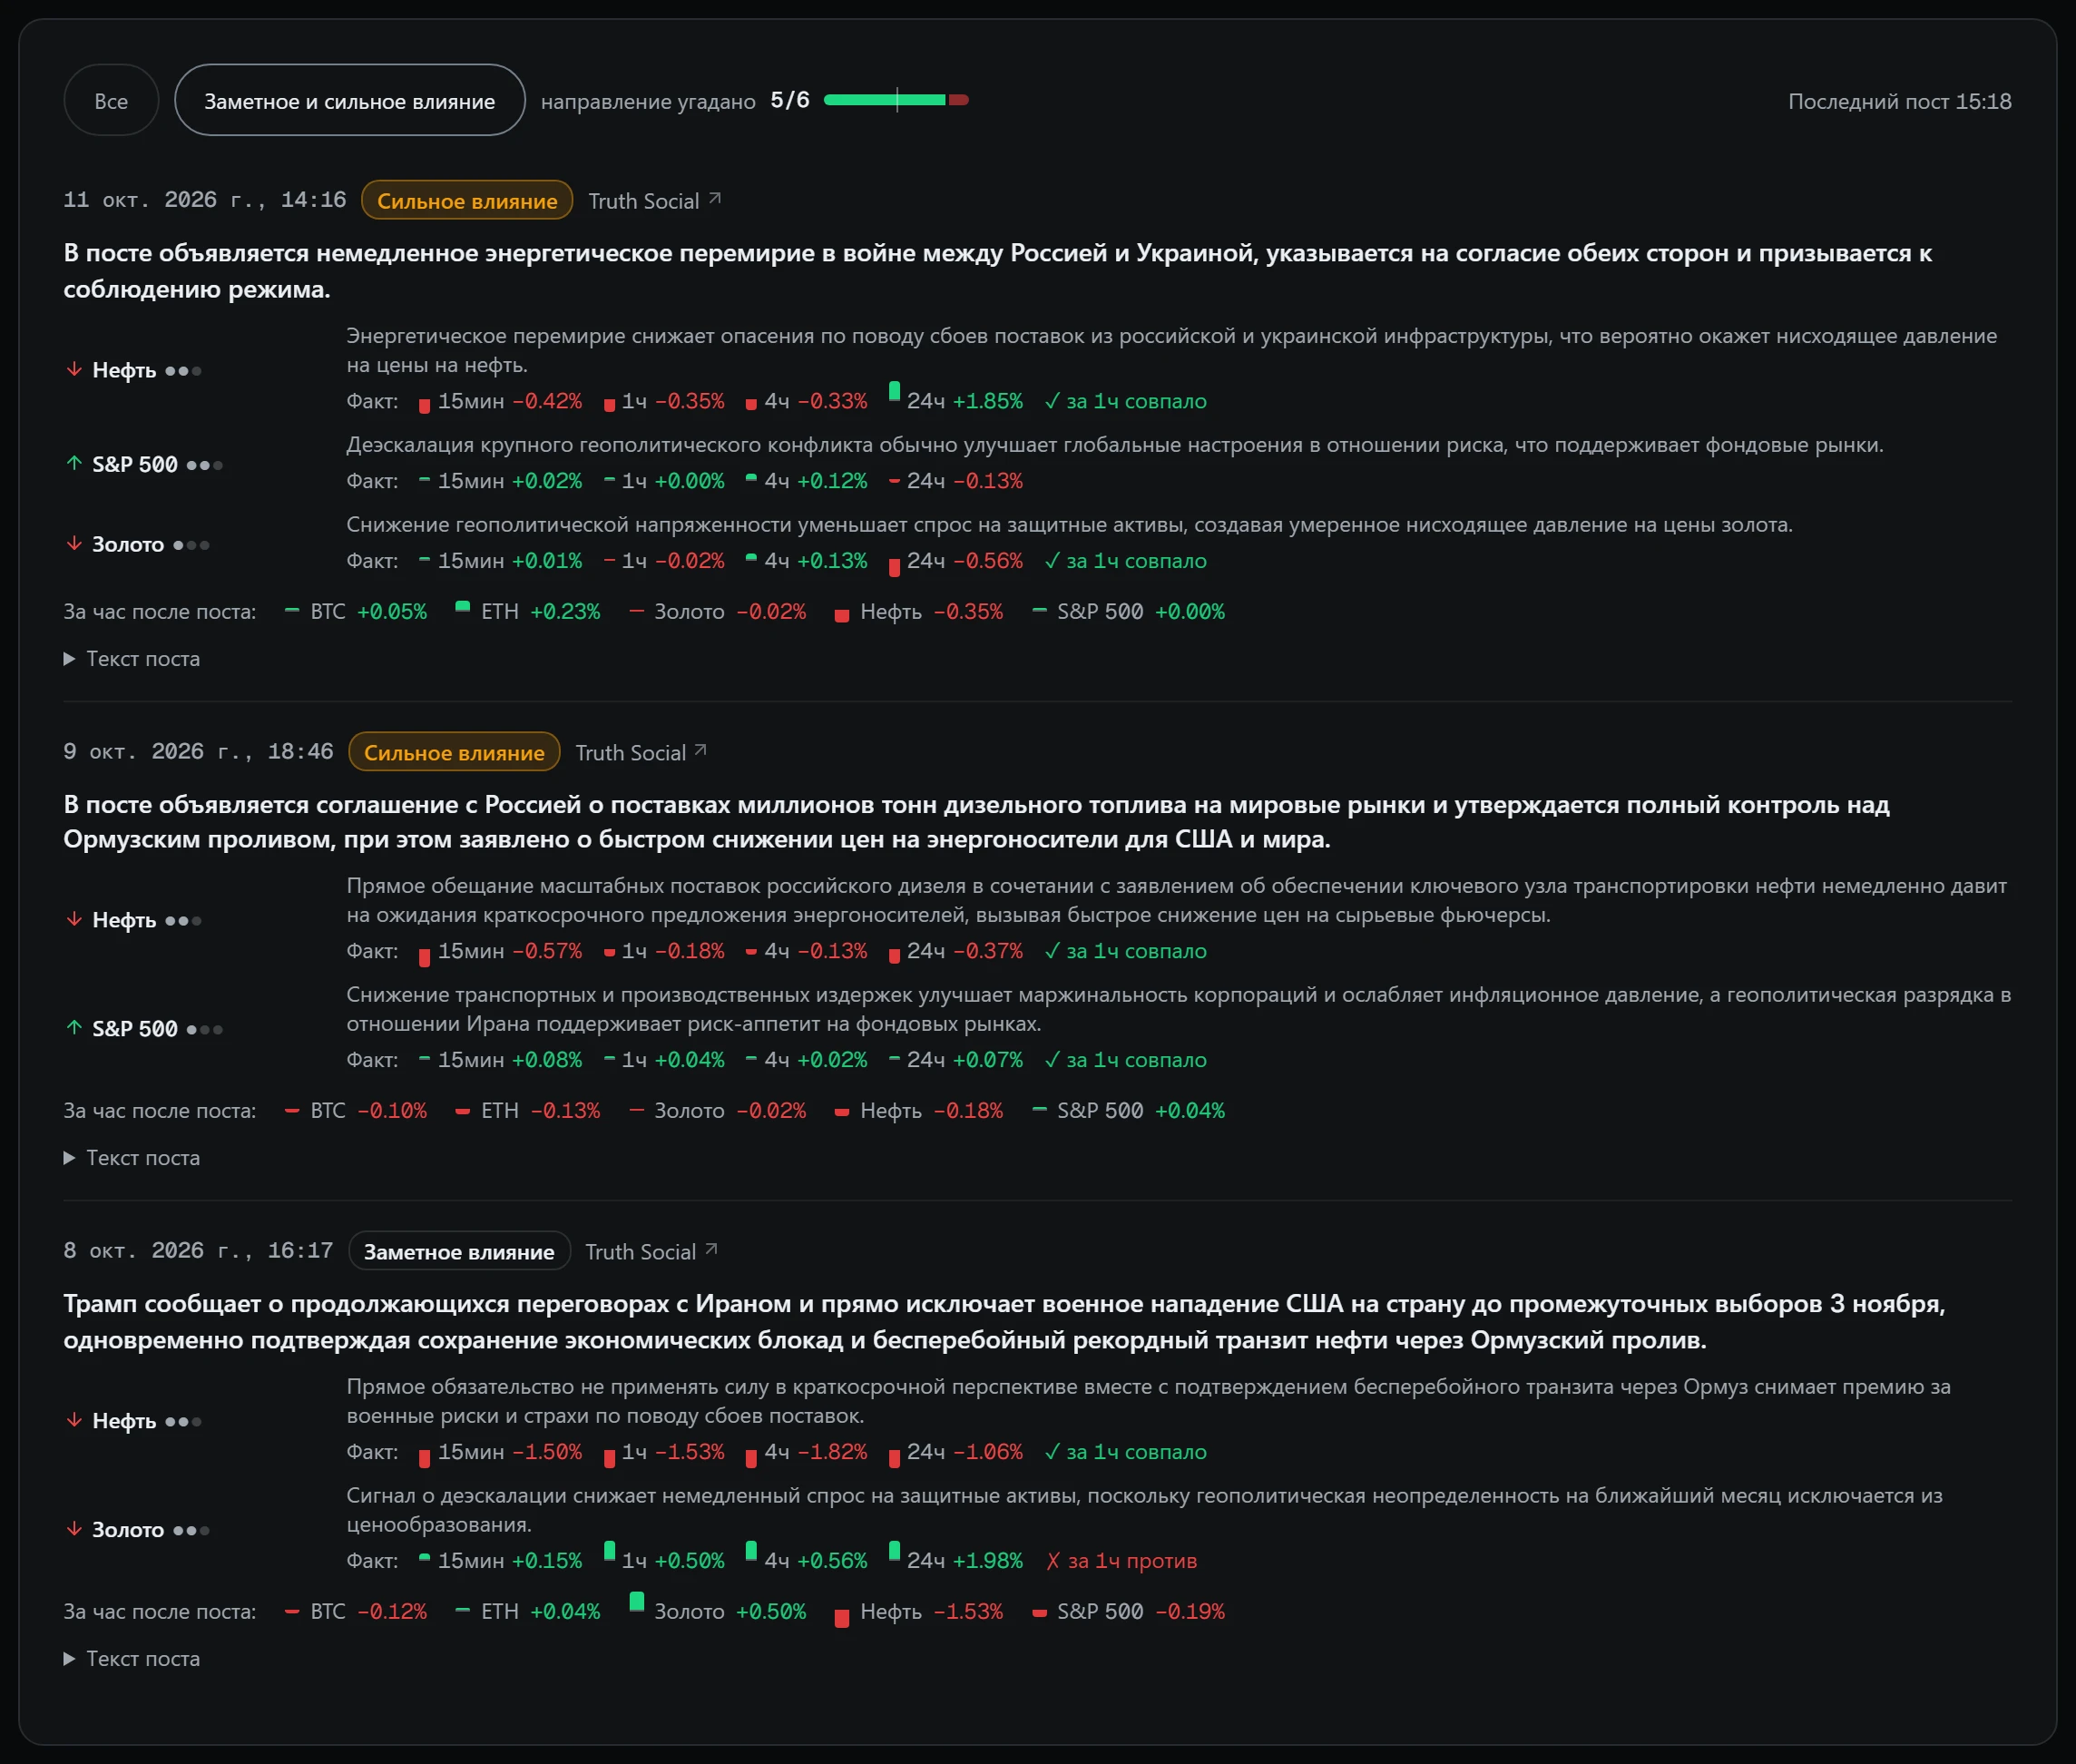
Task: Click 'направление угадано' label
Action: [648, 102]
